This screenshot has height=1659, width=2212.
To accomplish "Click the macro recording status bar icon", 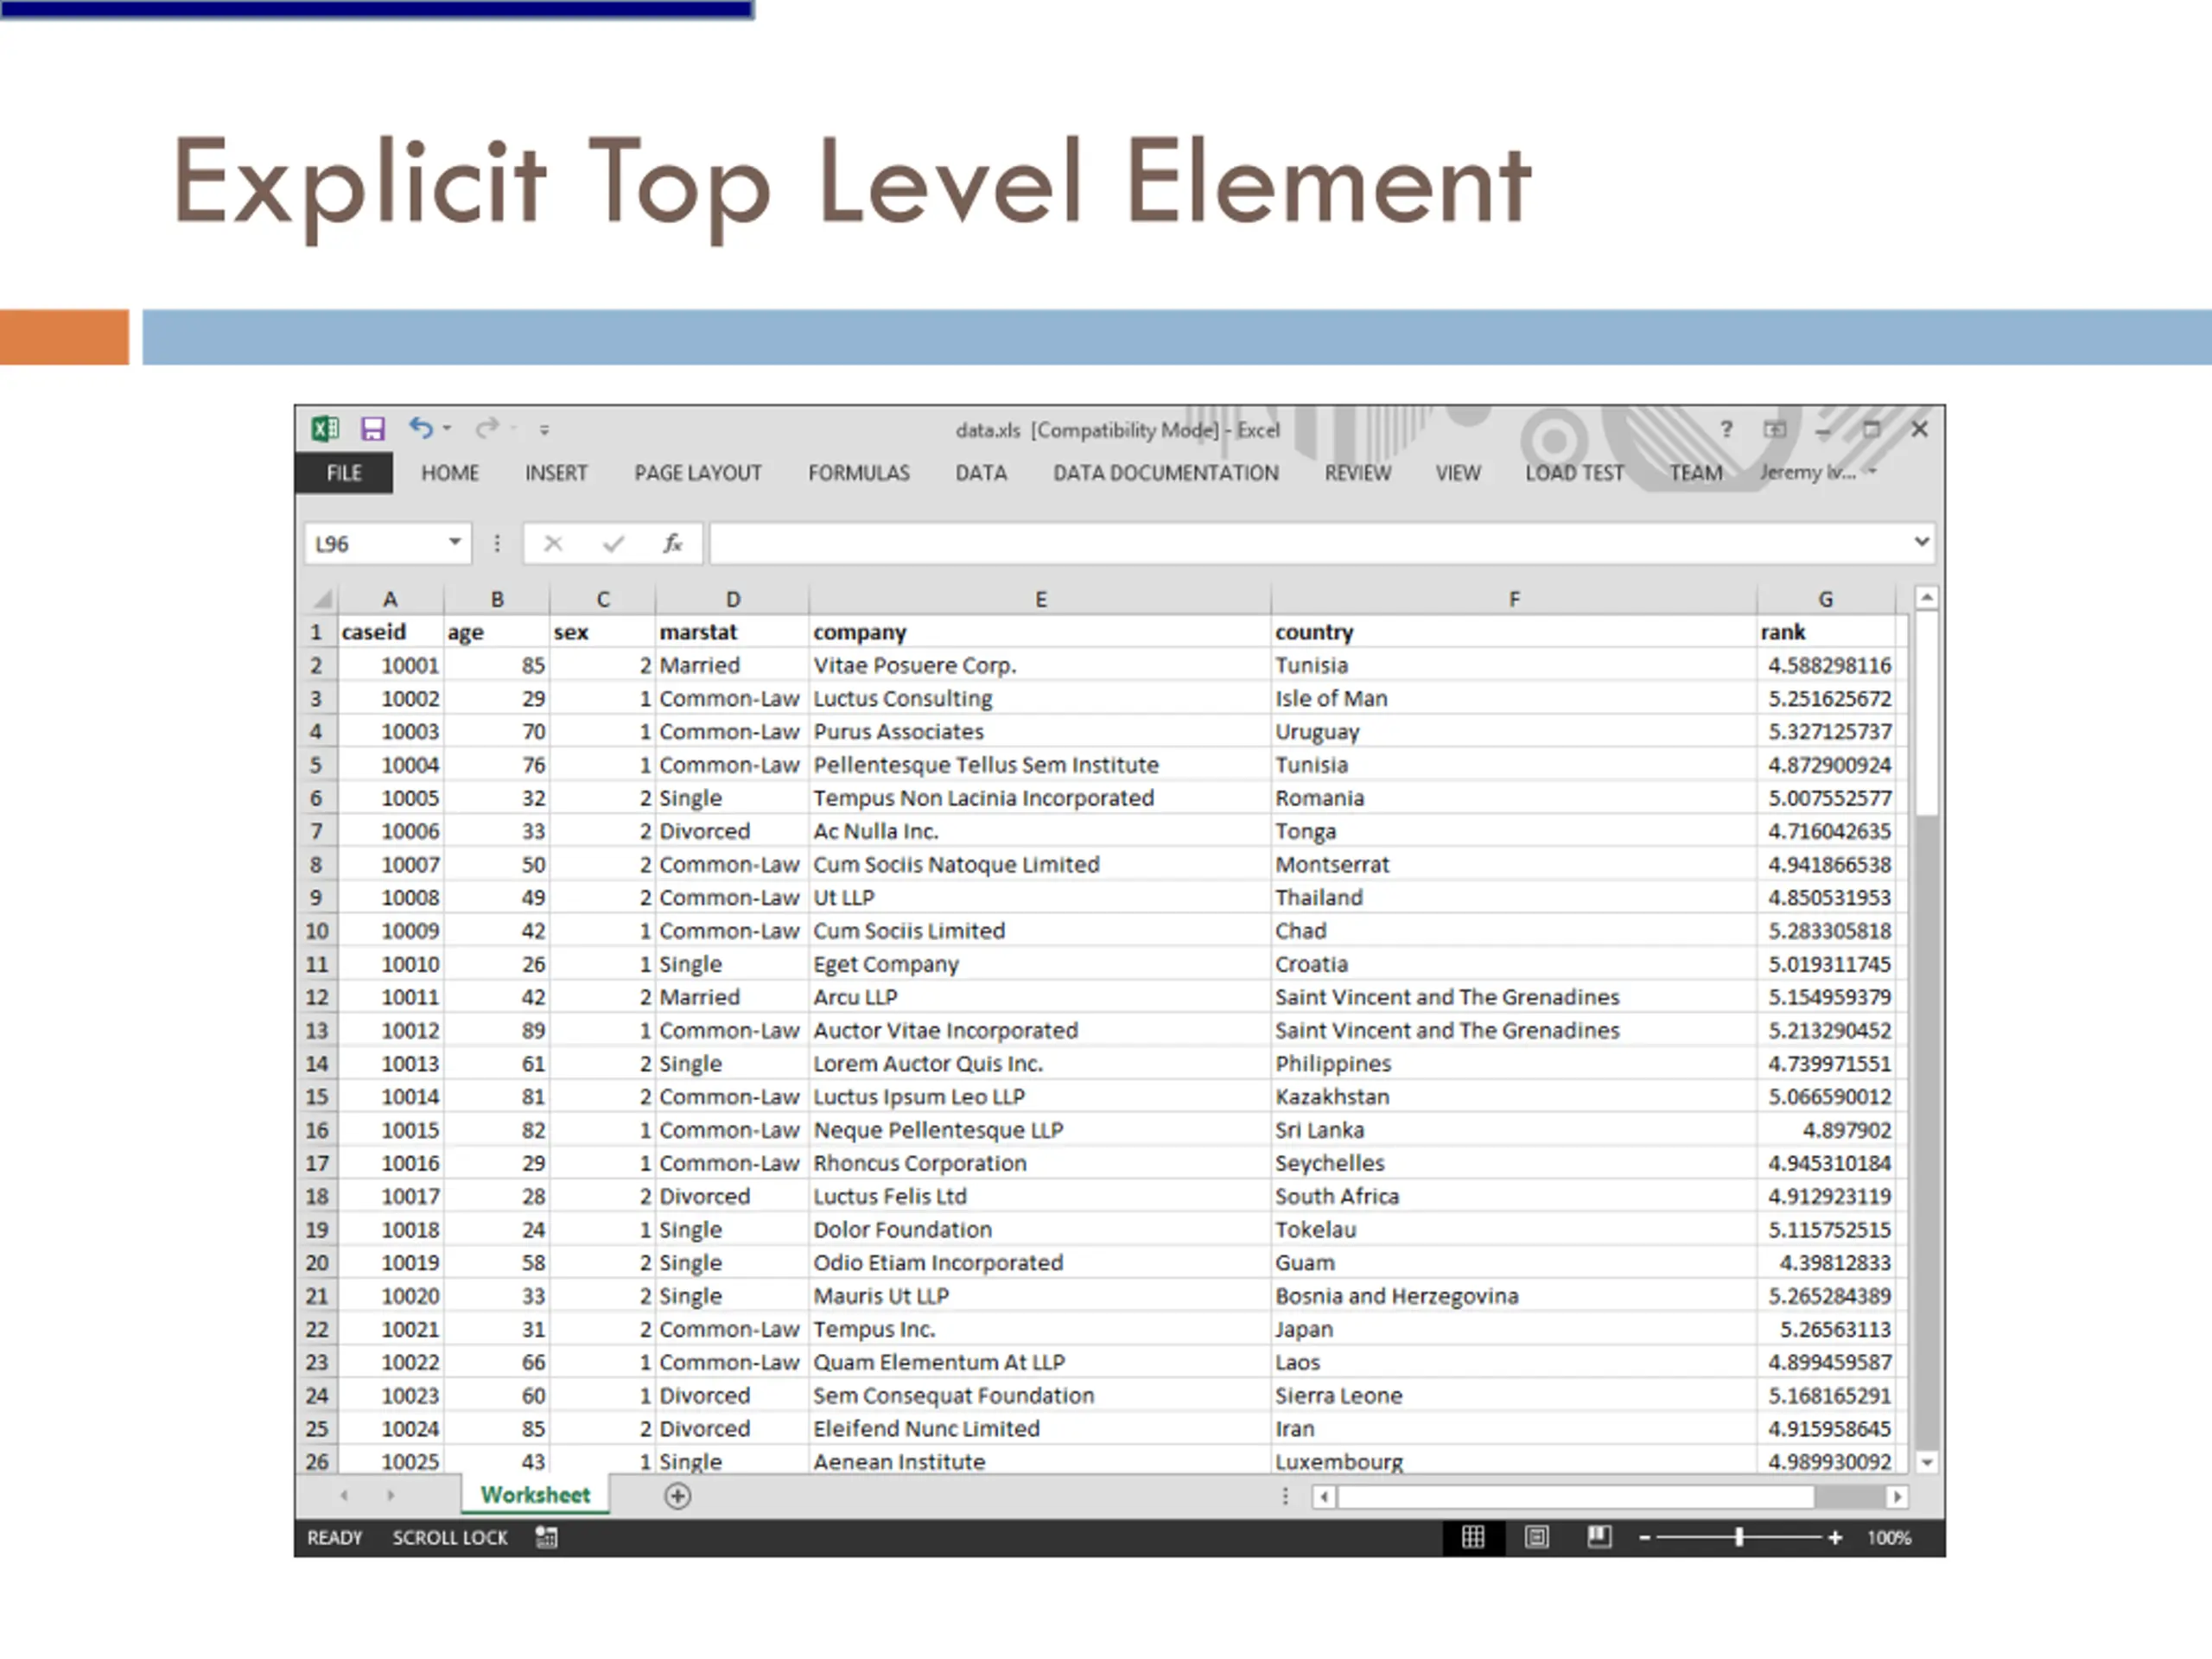I will click(x=546, y=1537).
